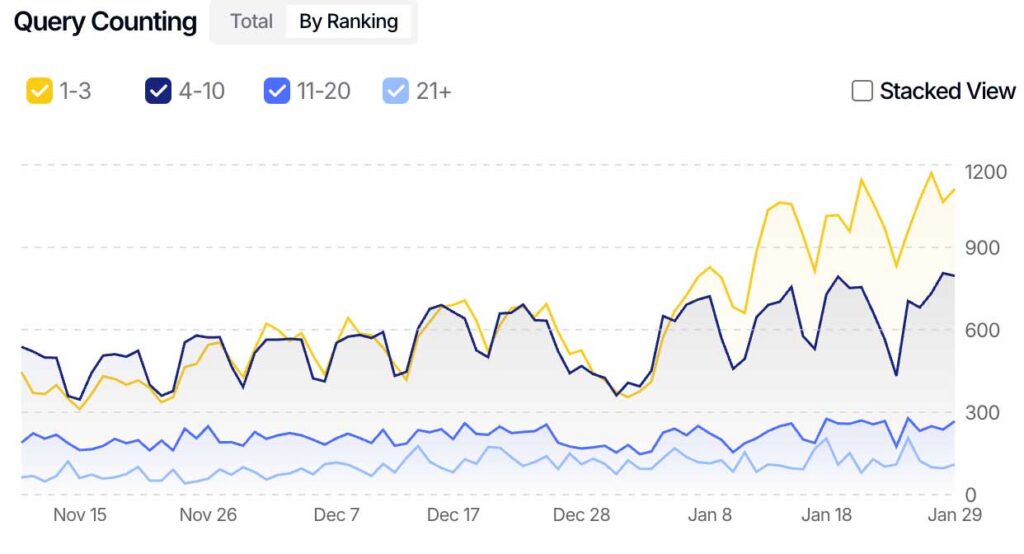Switch to the Total tab

(251, 21)
